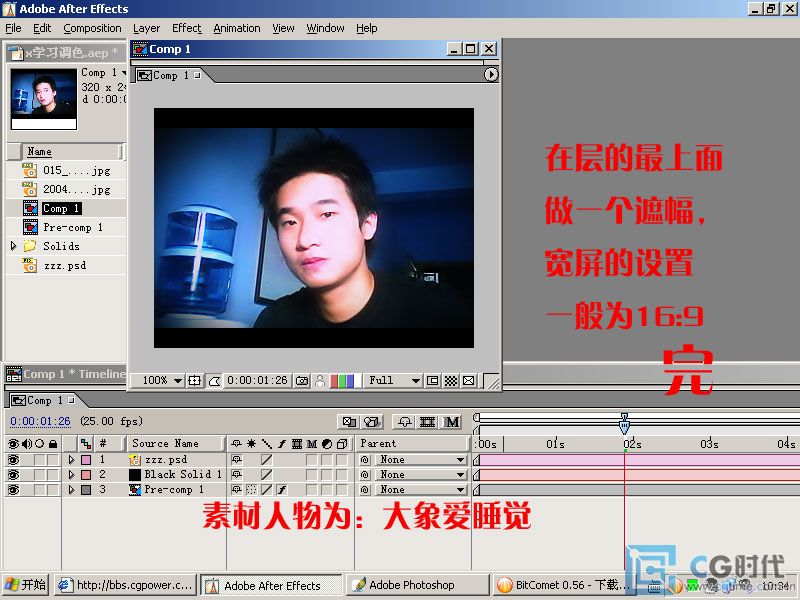
Task: Enable the frame blending button in Timeline
Action: click(428, 422)
